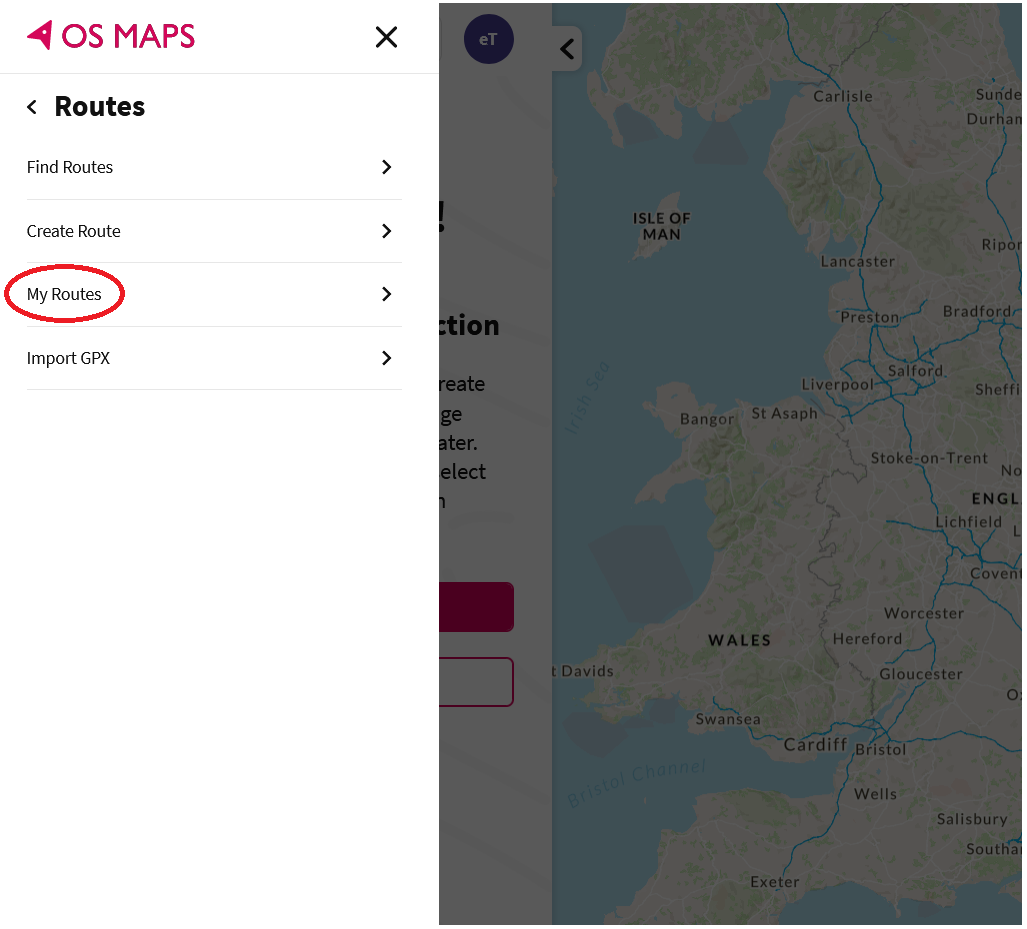The image size is (1027, 929).
Task: Open the circled My Routes option
Action: click(64, 294)
